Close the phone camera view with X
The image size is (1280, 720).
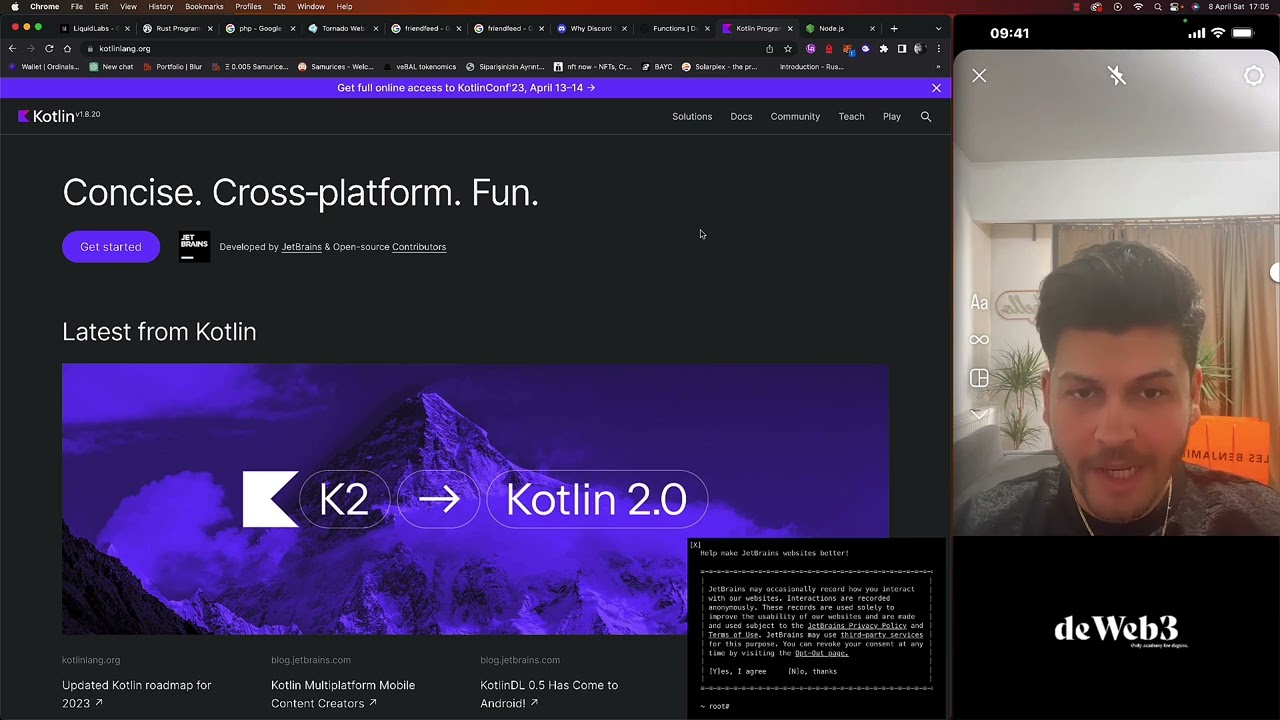coord(979,76)
